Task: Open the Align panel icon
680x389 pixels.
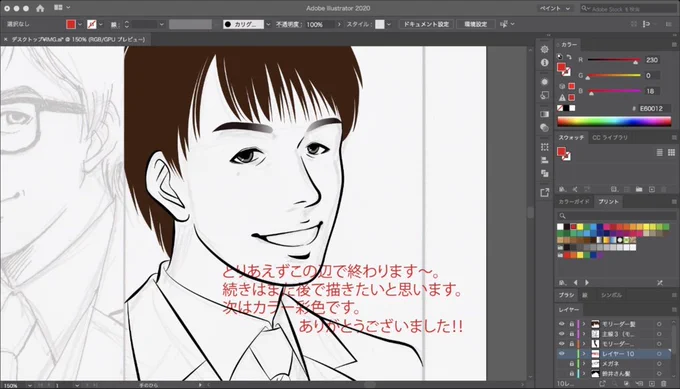Action: tap(545, 160)
